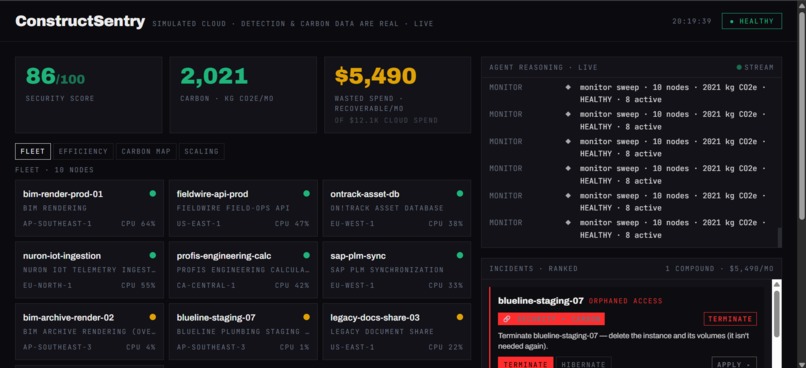Click the link icon in the Security + Carbon badge
This screenshot has width=806, height=368.
(x=506, y=319)
